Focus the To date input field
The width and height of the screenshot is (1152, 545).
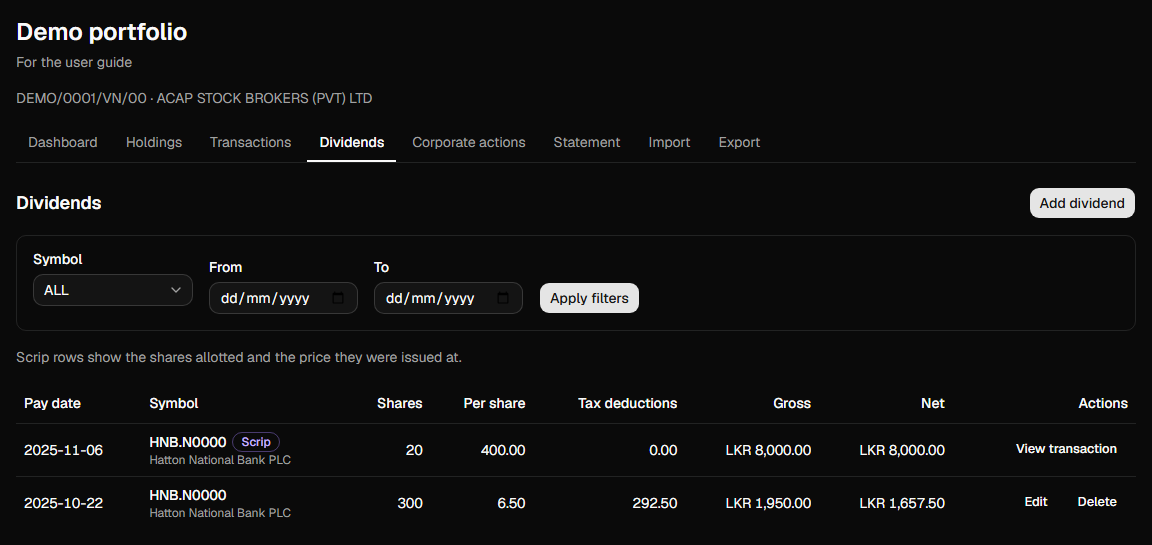[448, 298]
